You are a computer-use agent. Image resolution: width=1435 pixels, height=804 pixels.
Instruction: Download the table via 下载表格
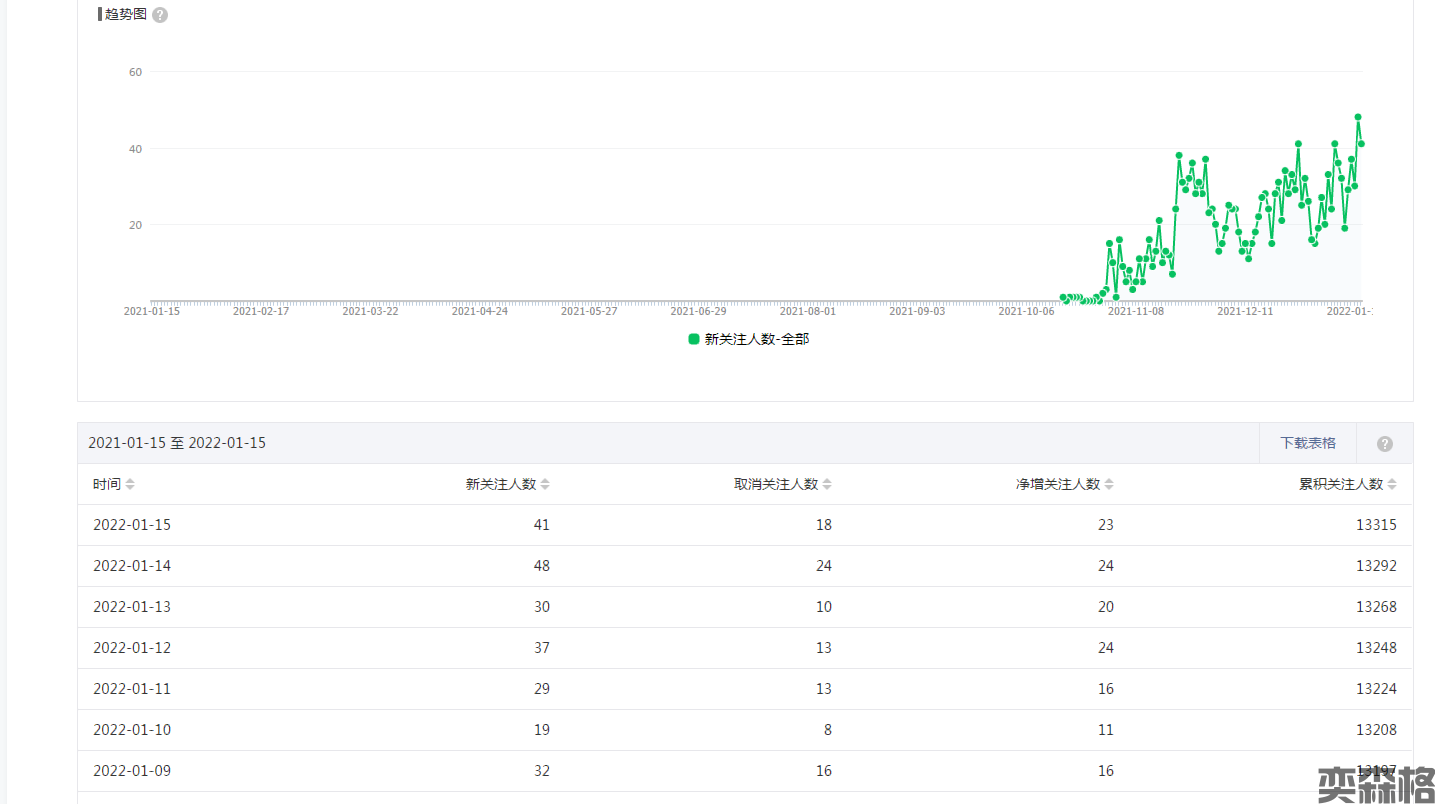1308,443
